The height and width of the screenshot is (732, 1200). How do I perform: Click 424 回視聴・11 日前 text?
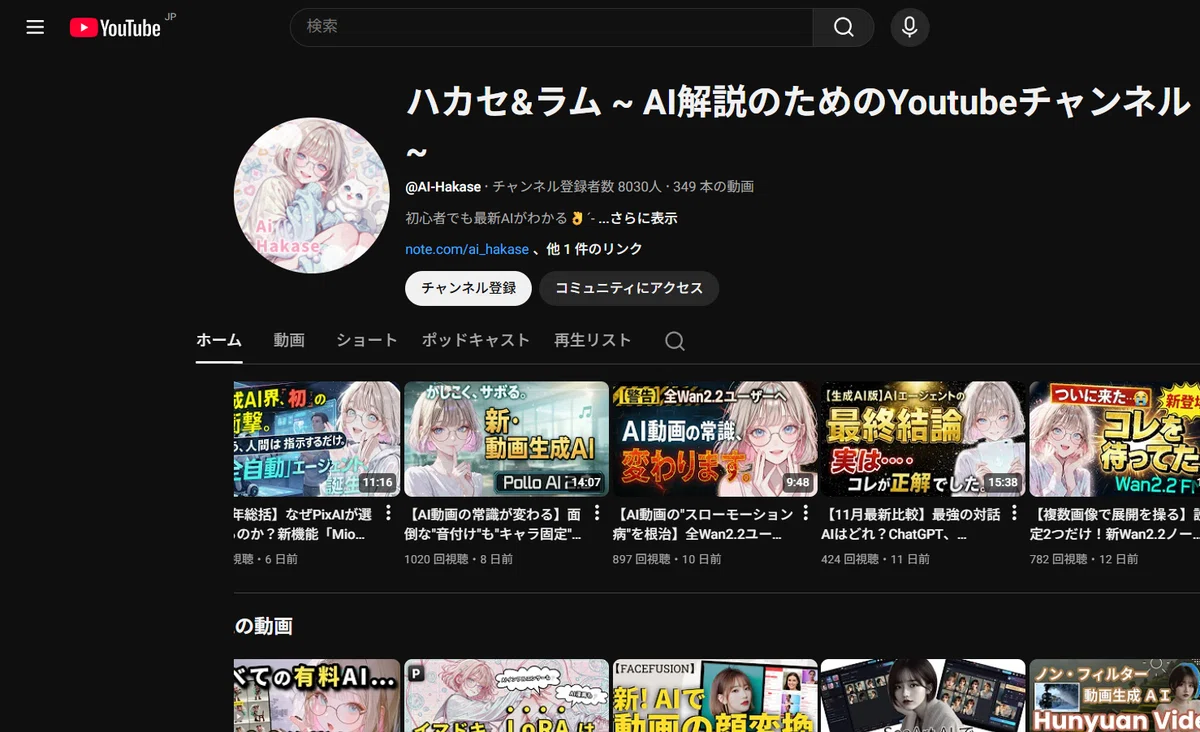875,559
